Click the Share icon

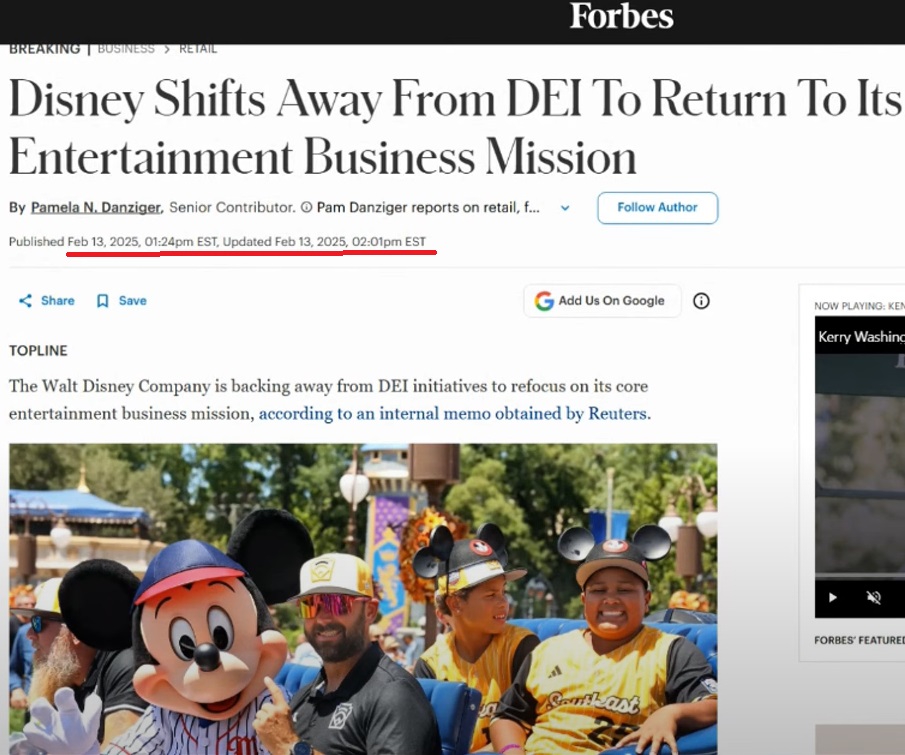pyautogui.click(x=25, y=301)
